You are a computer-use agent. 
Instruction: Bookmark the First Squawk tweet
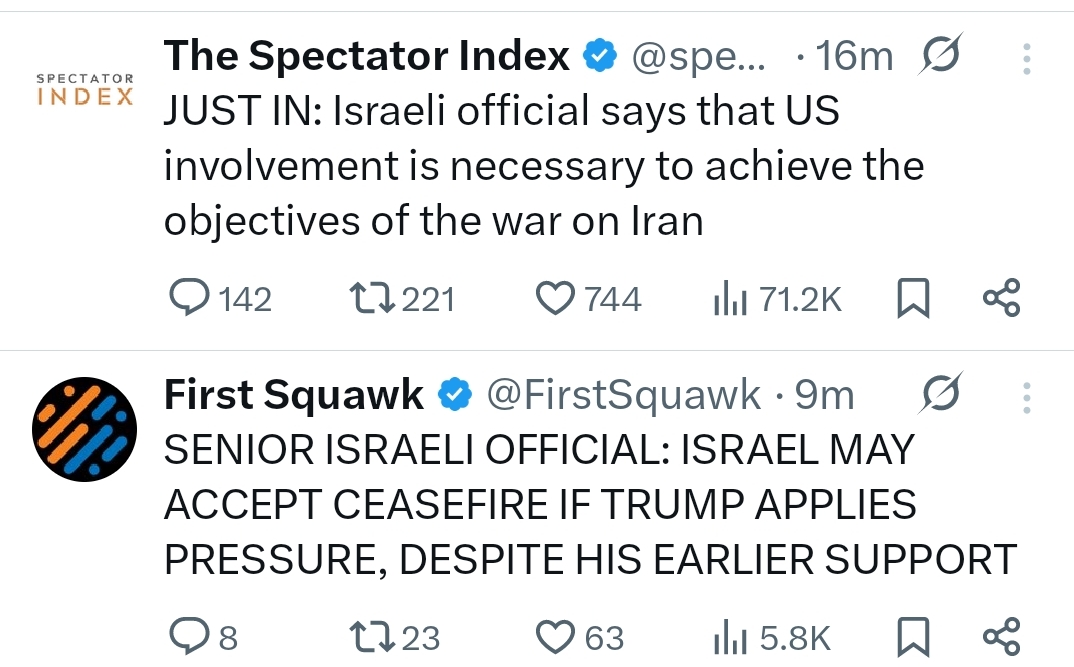click(x=914, y=637)
